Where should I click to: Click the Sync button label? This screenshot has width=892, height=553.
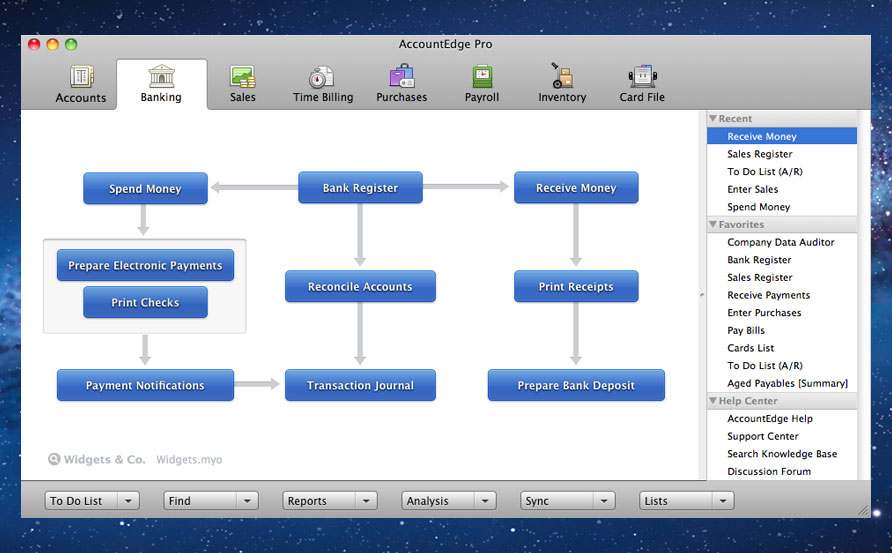[537, 501]
